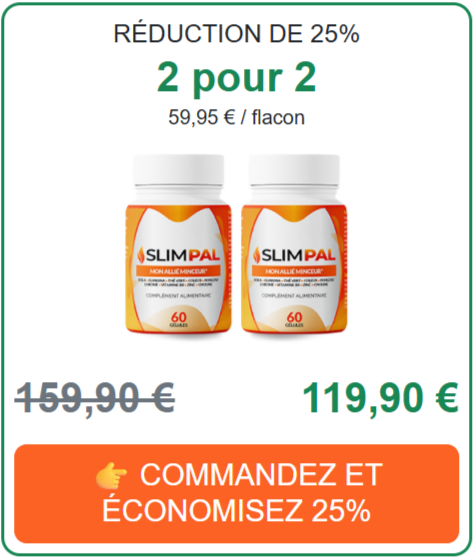Click the RÉDUCTION DE 25% title text
The image size is (473, 557).
tap(236, 34)
